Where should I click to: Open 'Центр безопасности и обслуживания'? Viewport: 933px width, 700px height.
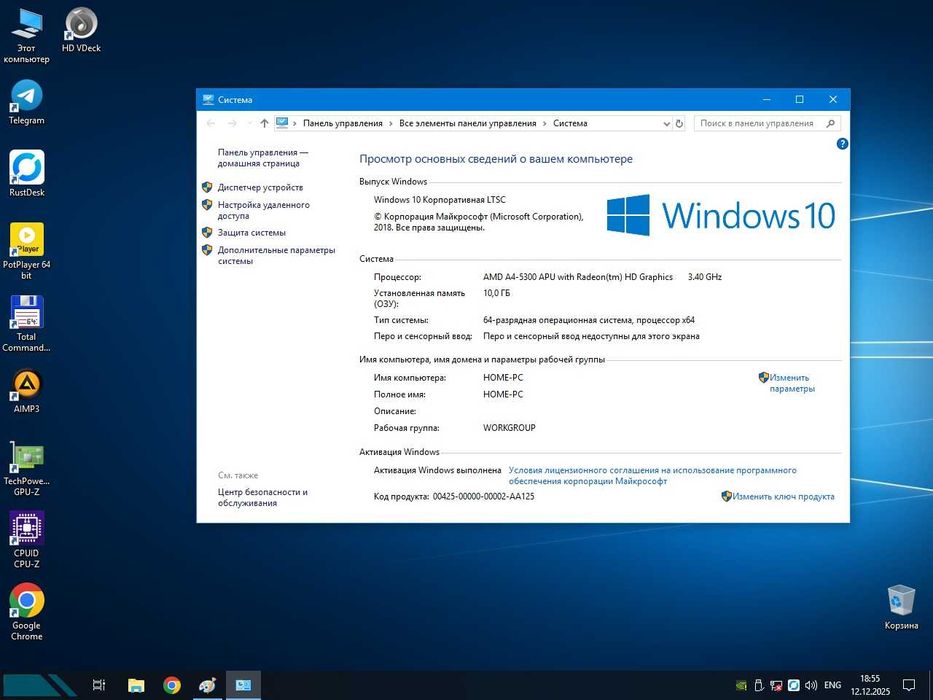(x=262, y=497)
